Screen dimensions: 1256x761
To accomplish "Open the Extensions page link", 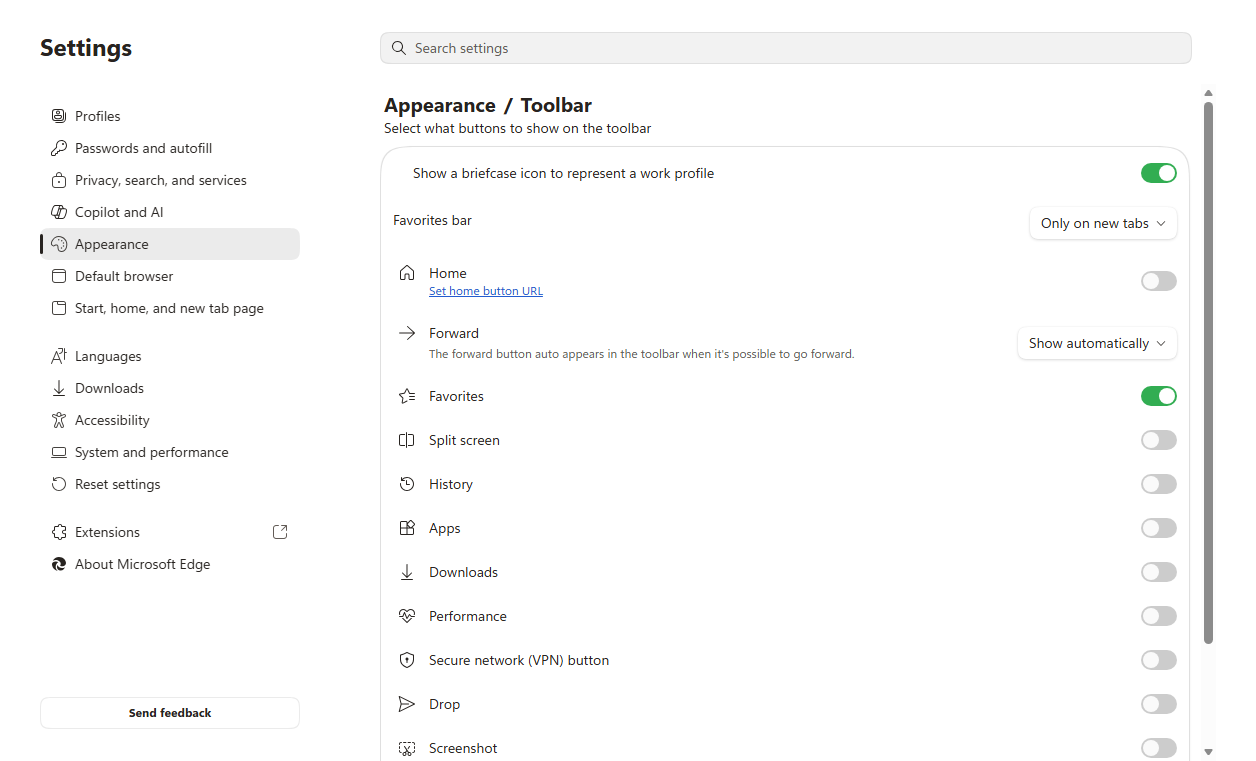I will (170, 532).
